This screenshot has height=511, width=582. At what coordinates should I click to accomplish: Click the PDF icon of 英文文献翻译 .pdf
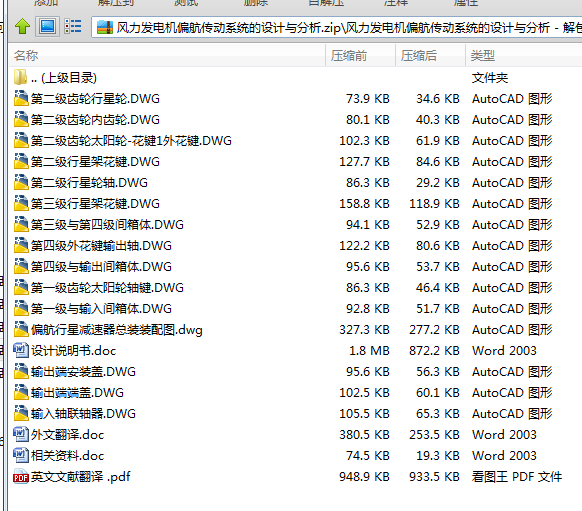tap(21, 477)
